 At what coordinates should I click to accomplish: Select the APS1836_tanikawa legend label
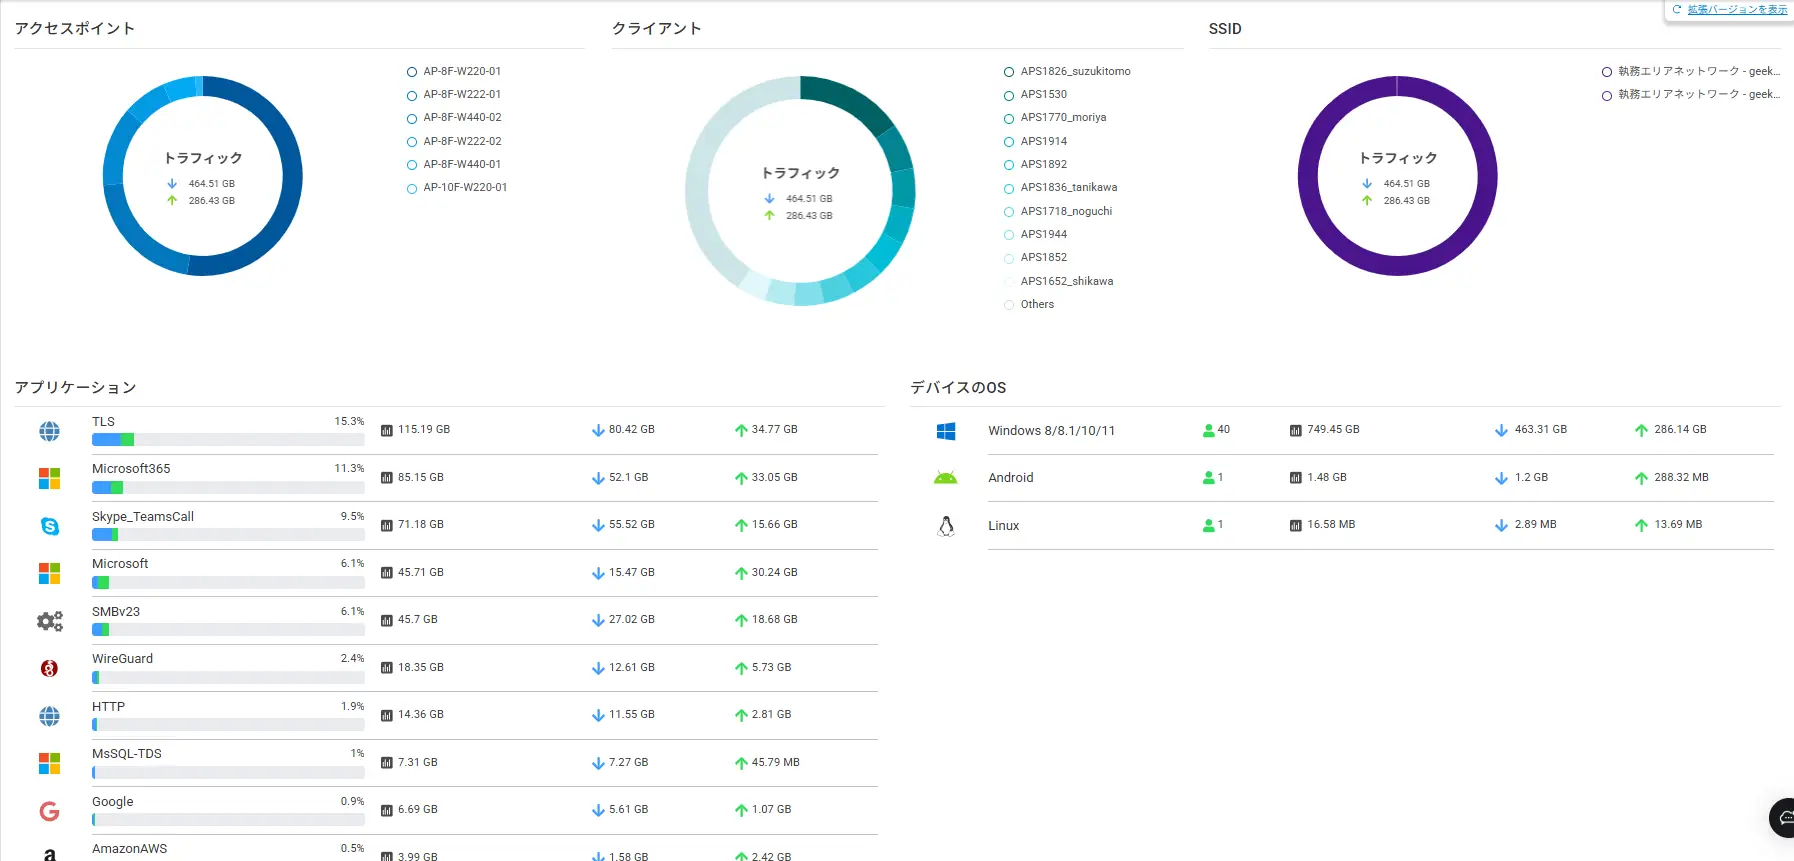1069,187
